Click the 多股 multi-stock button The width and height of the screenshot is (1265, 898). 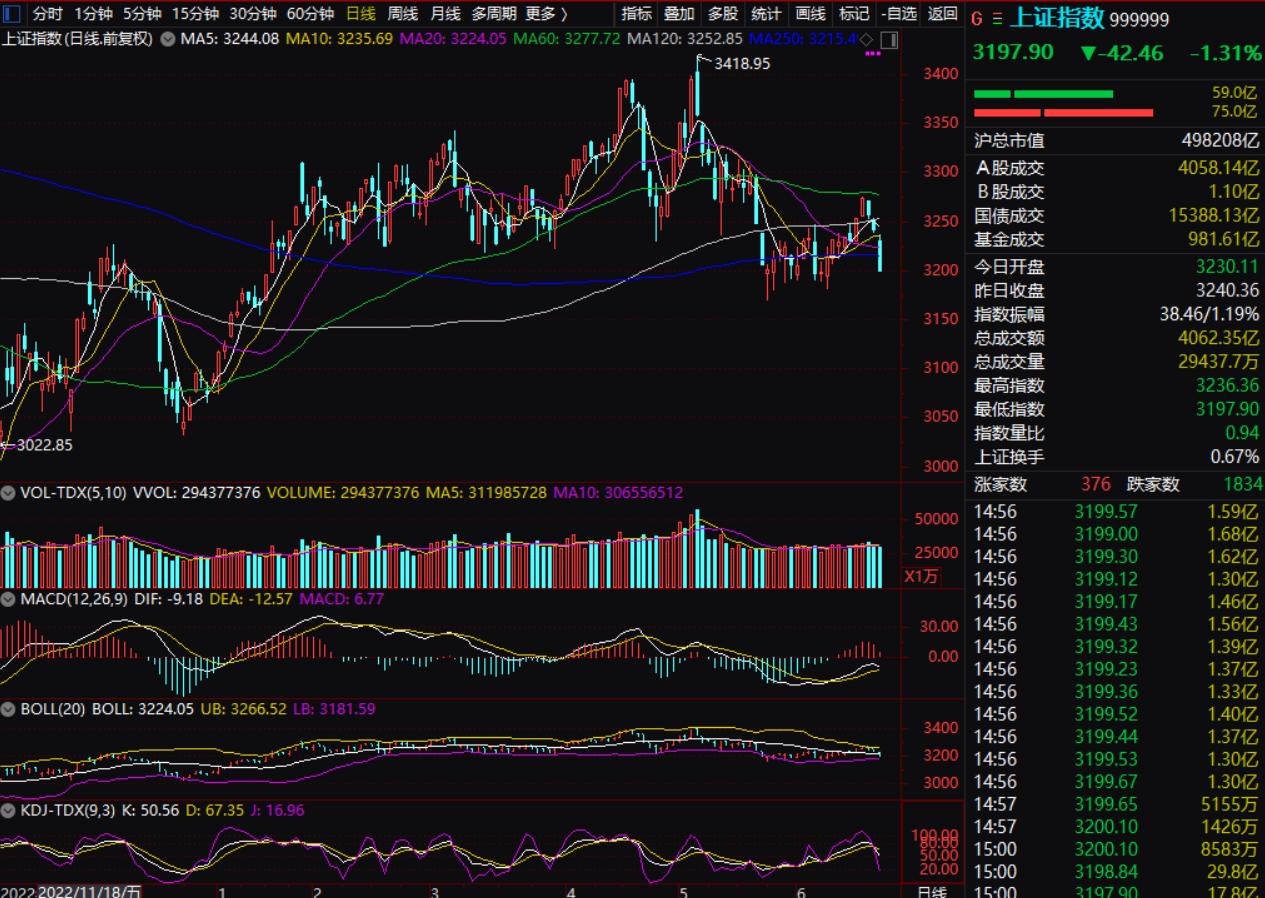tap(722, 14)
